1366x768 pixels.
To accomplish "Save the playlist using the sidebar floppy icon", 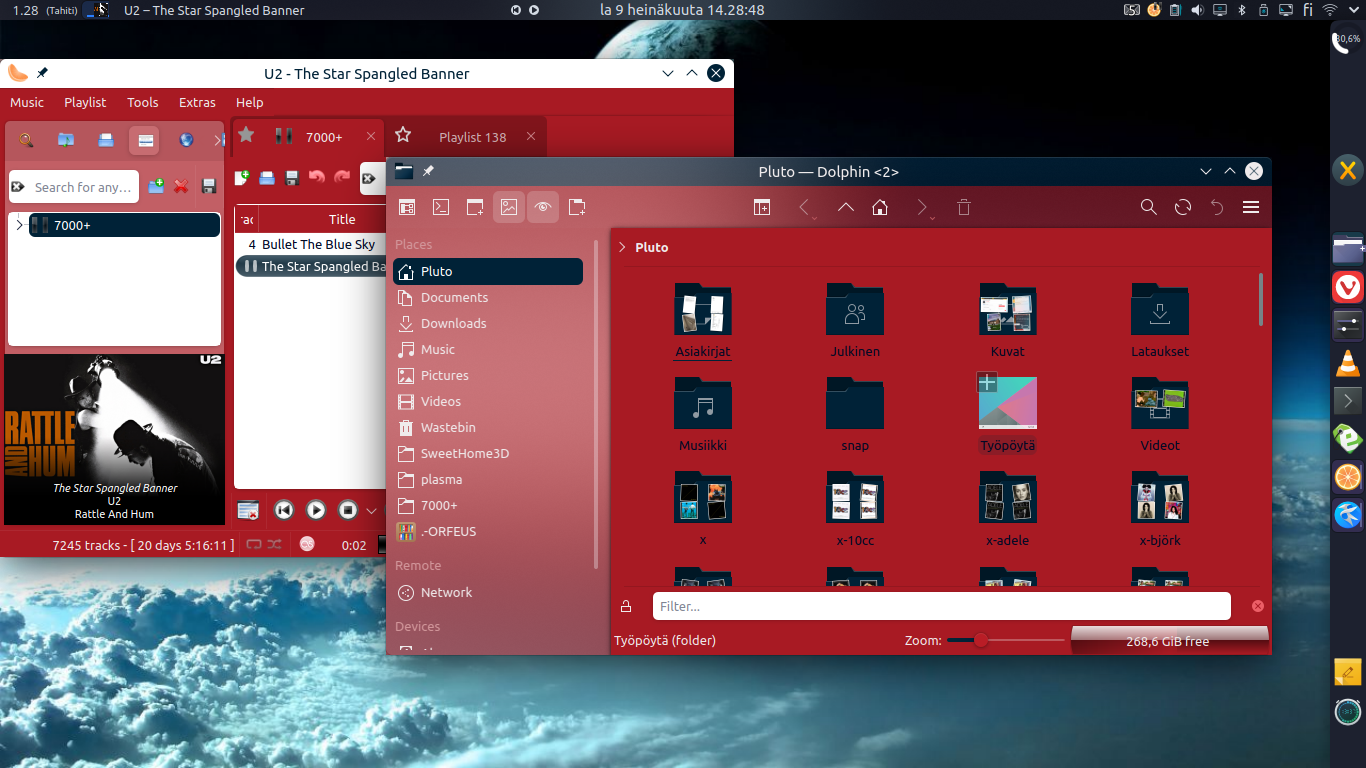I will tap(209, 186).
